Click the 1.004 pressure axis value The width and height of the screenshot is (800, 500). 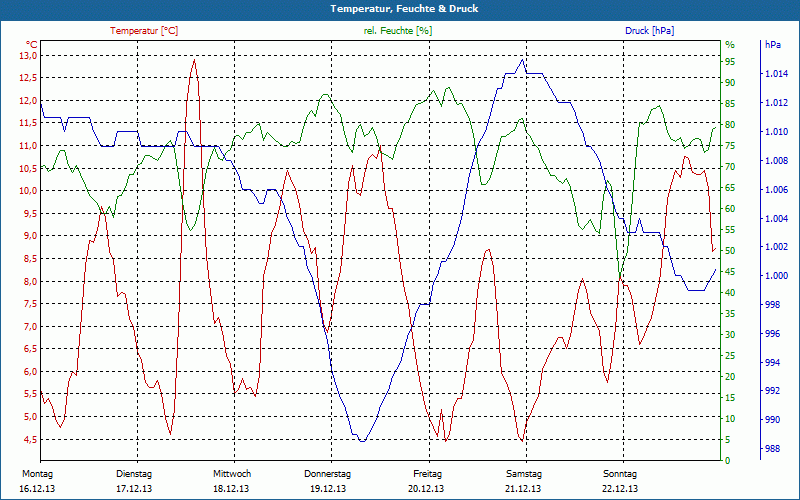click(x=777, y=218)
